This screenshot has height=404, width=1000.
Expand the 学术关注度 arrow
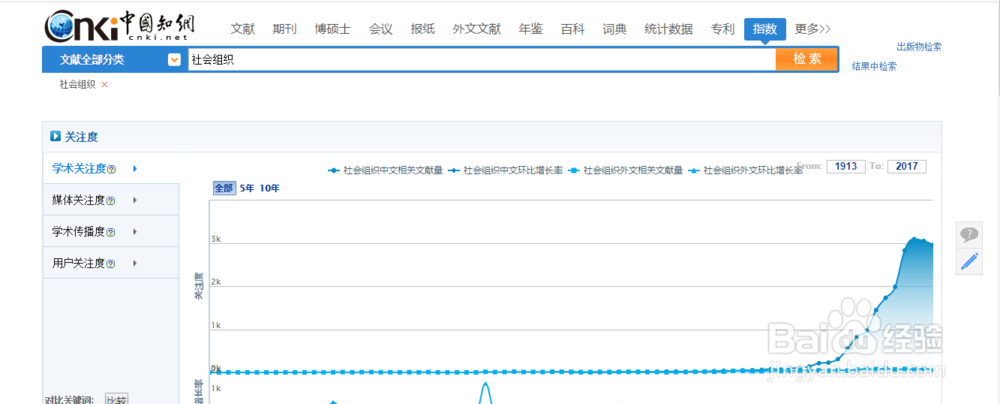tap(135, 169)
